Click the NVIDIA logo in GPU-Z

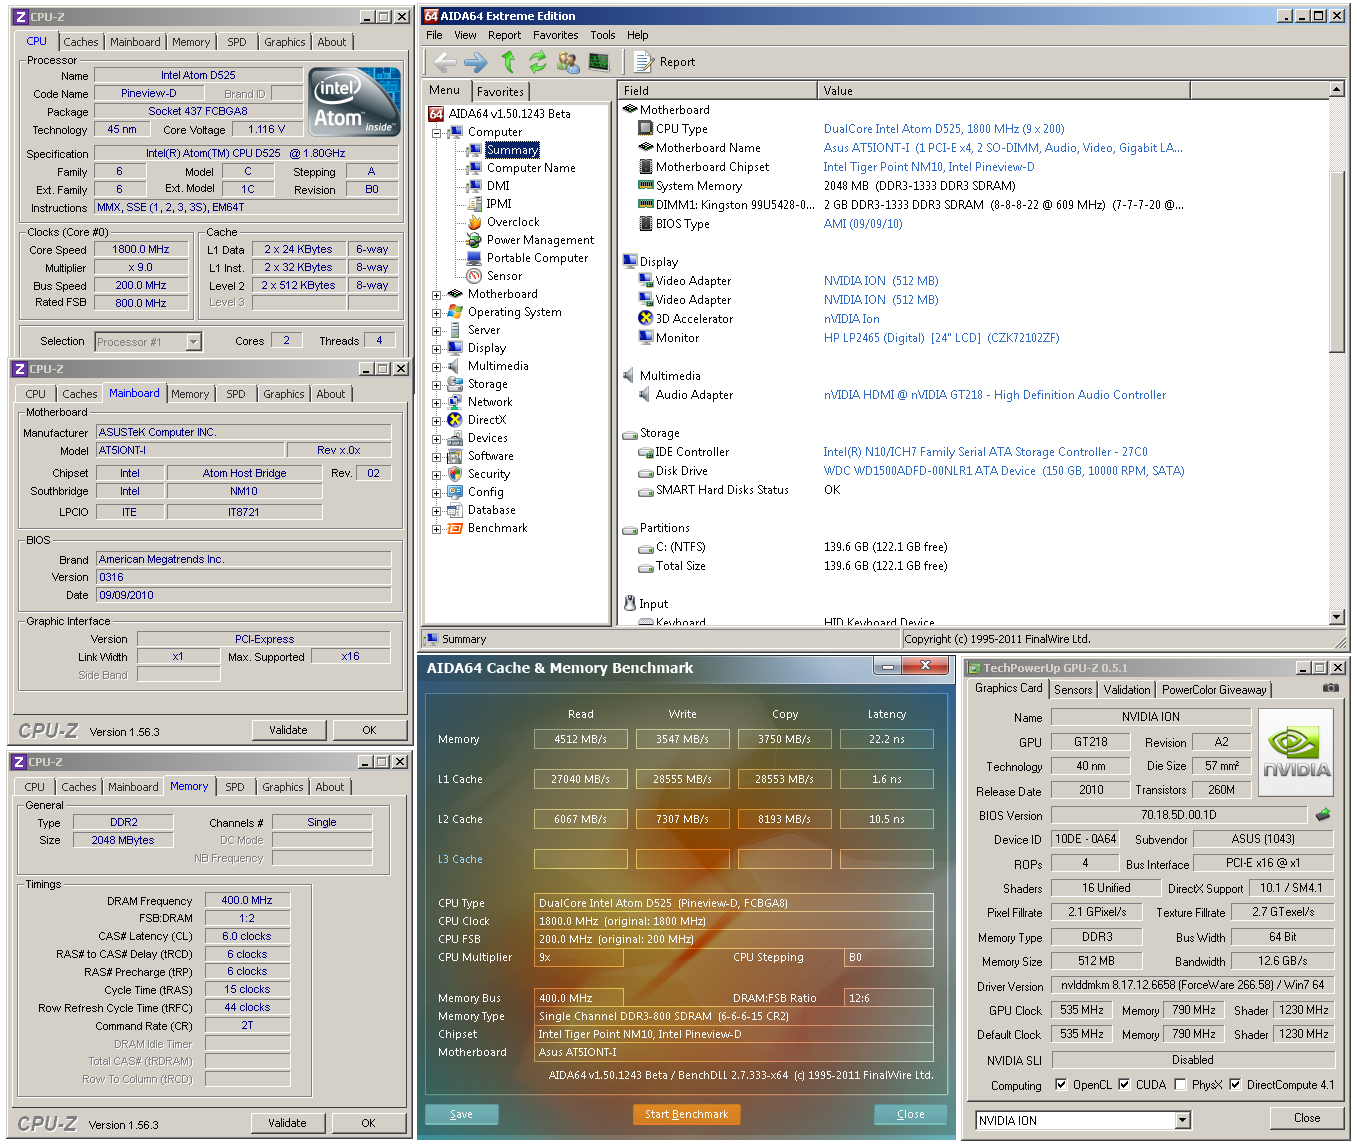(1296, 753)
